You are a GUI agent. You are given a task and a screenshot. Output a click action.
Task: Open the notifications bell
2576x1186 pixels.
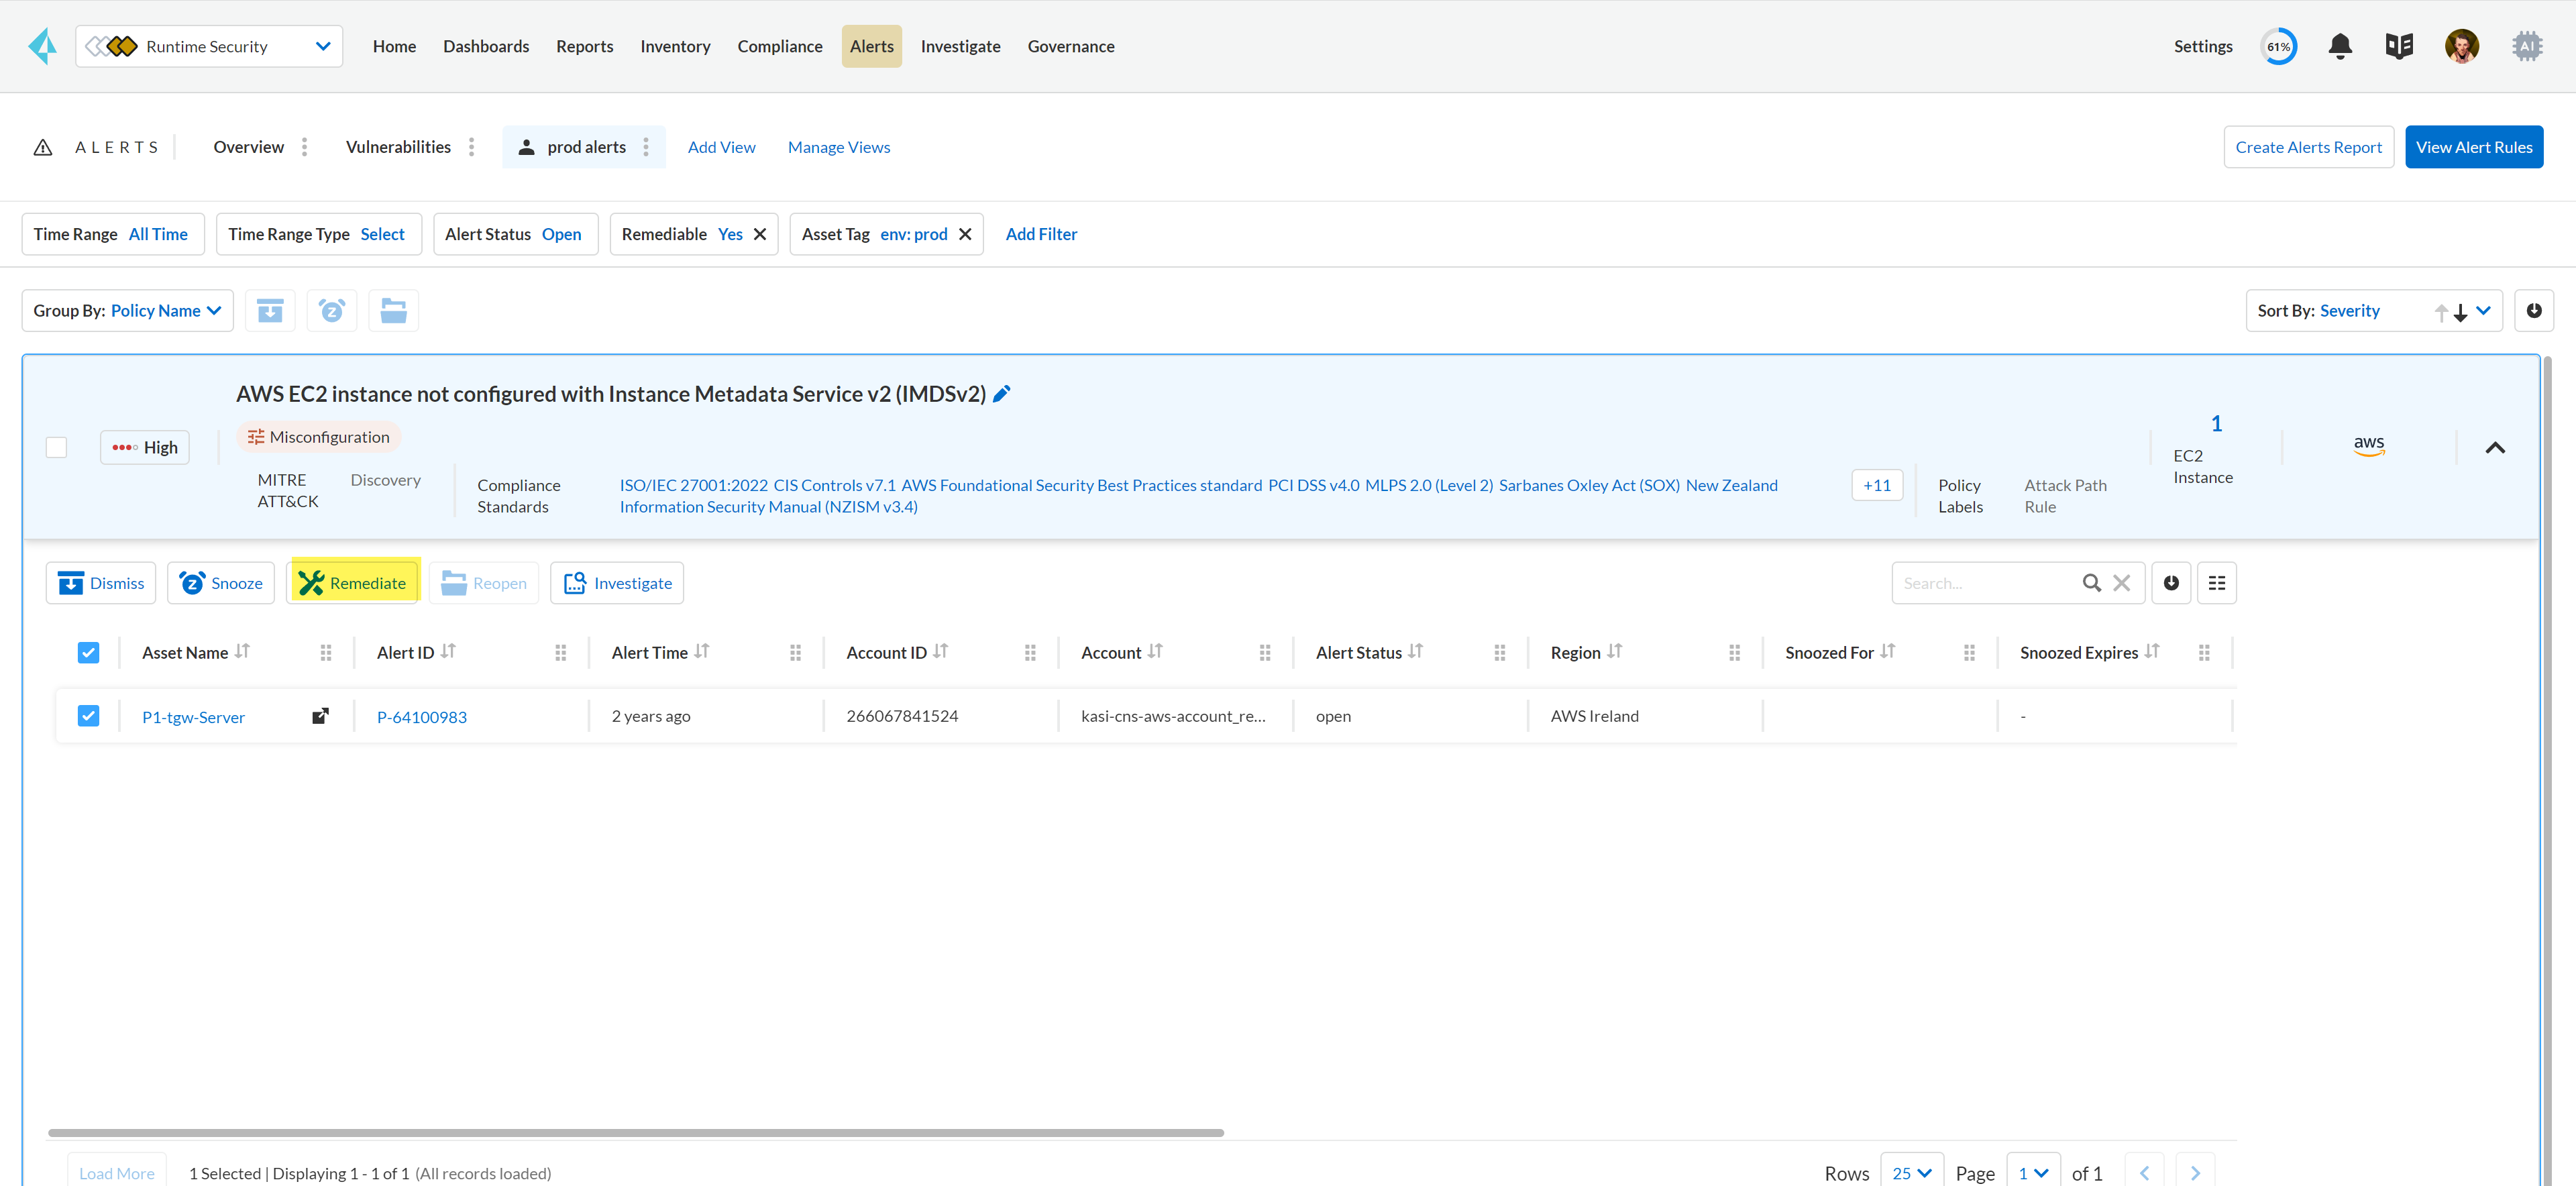coord(2339,46)
